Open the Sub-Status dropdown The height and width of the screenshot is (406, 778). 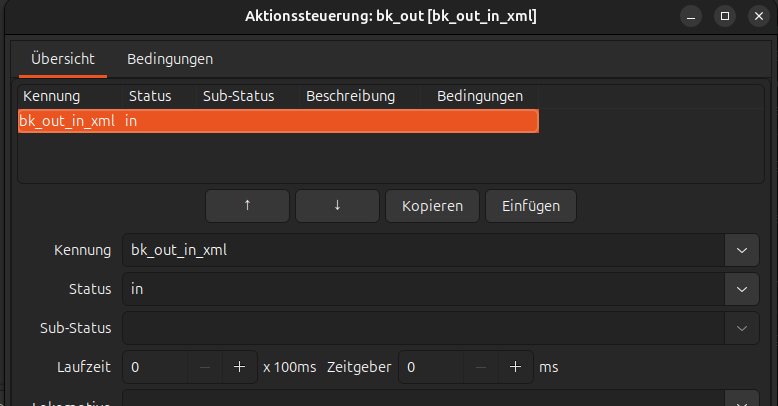pos(741,327)
